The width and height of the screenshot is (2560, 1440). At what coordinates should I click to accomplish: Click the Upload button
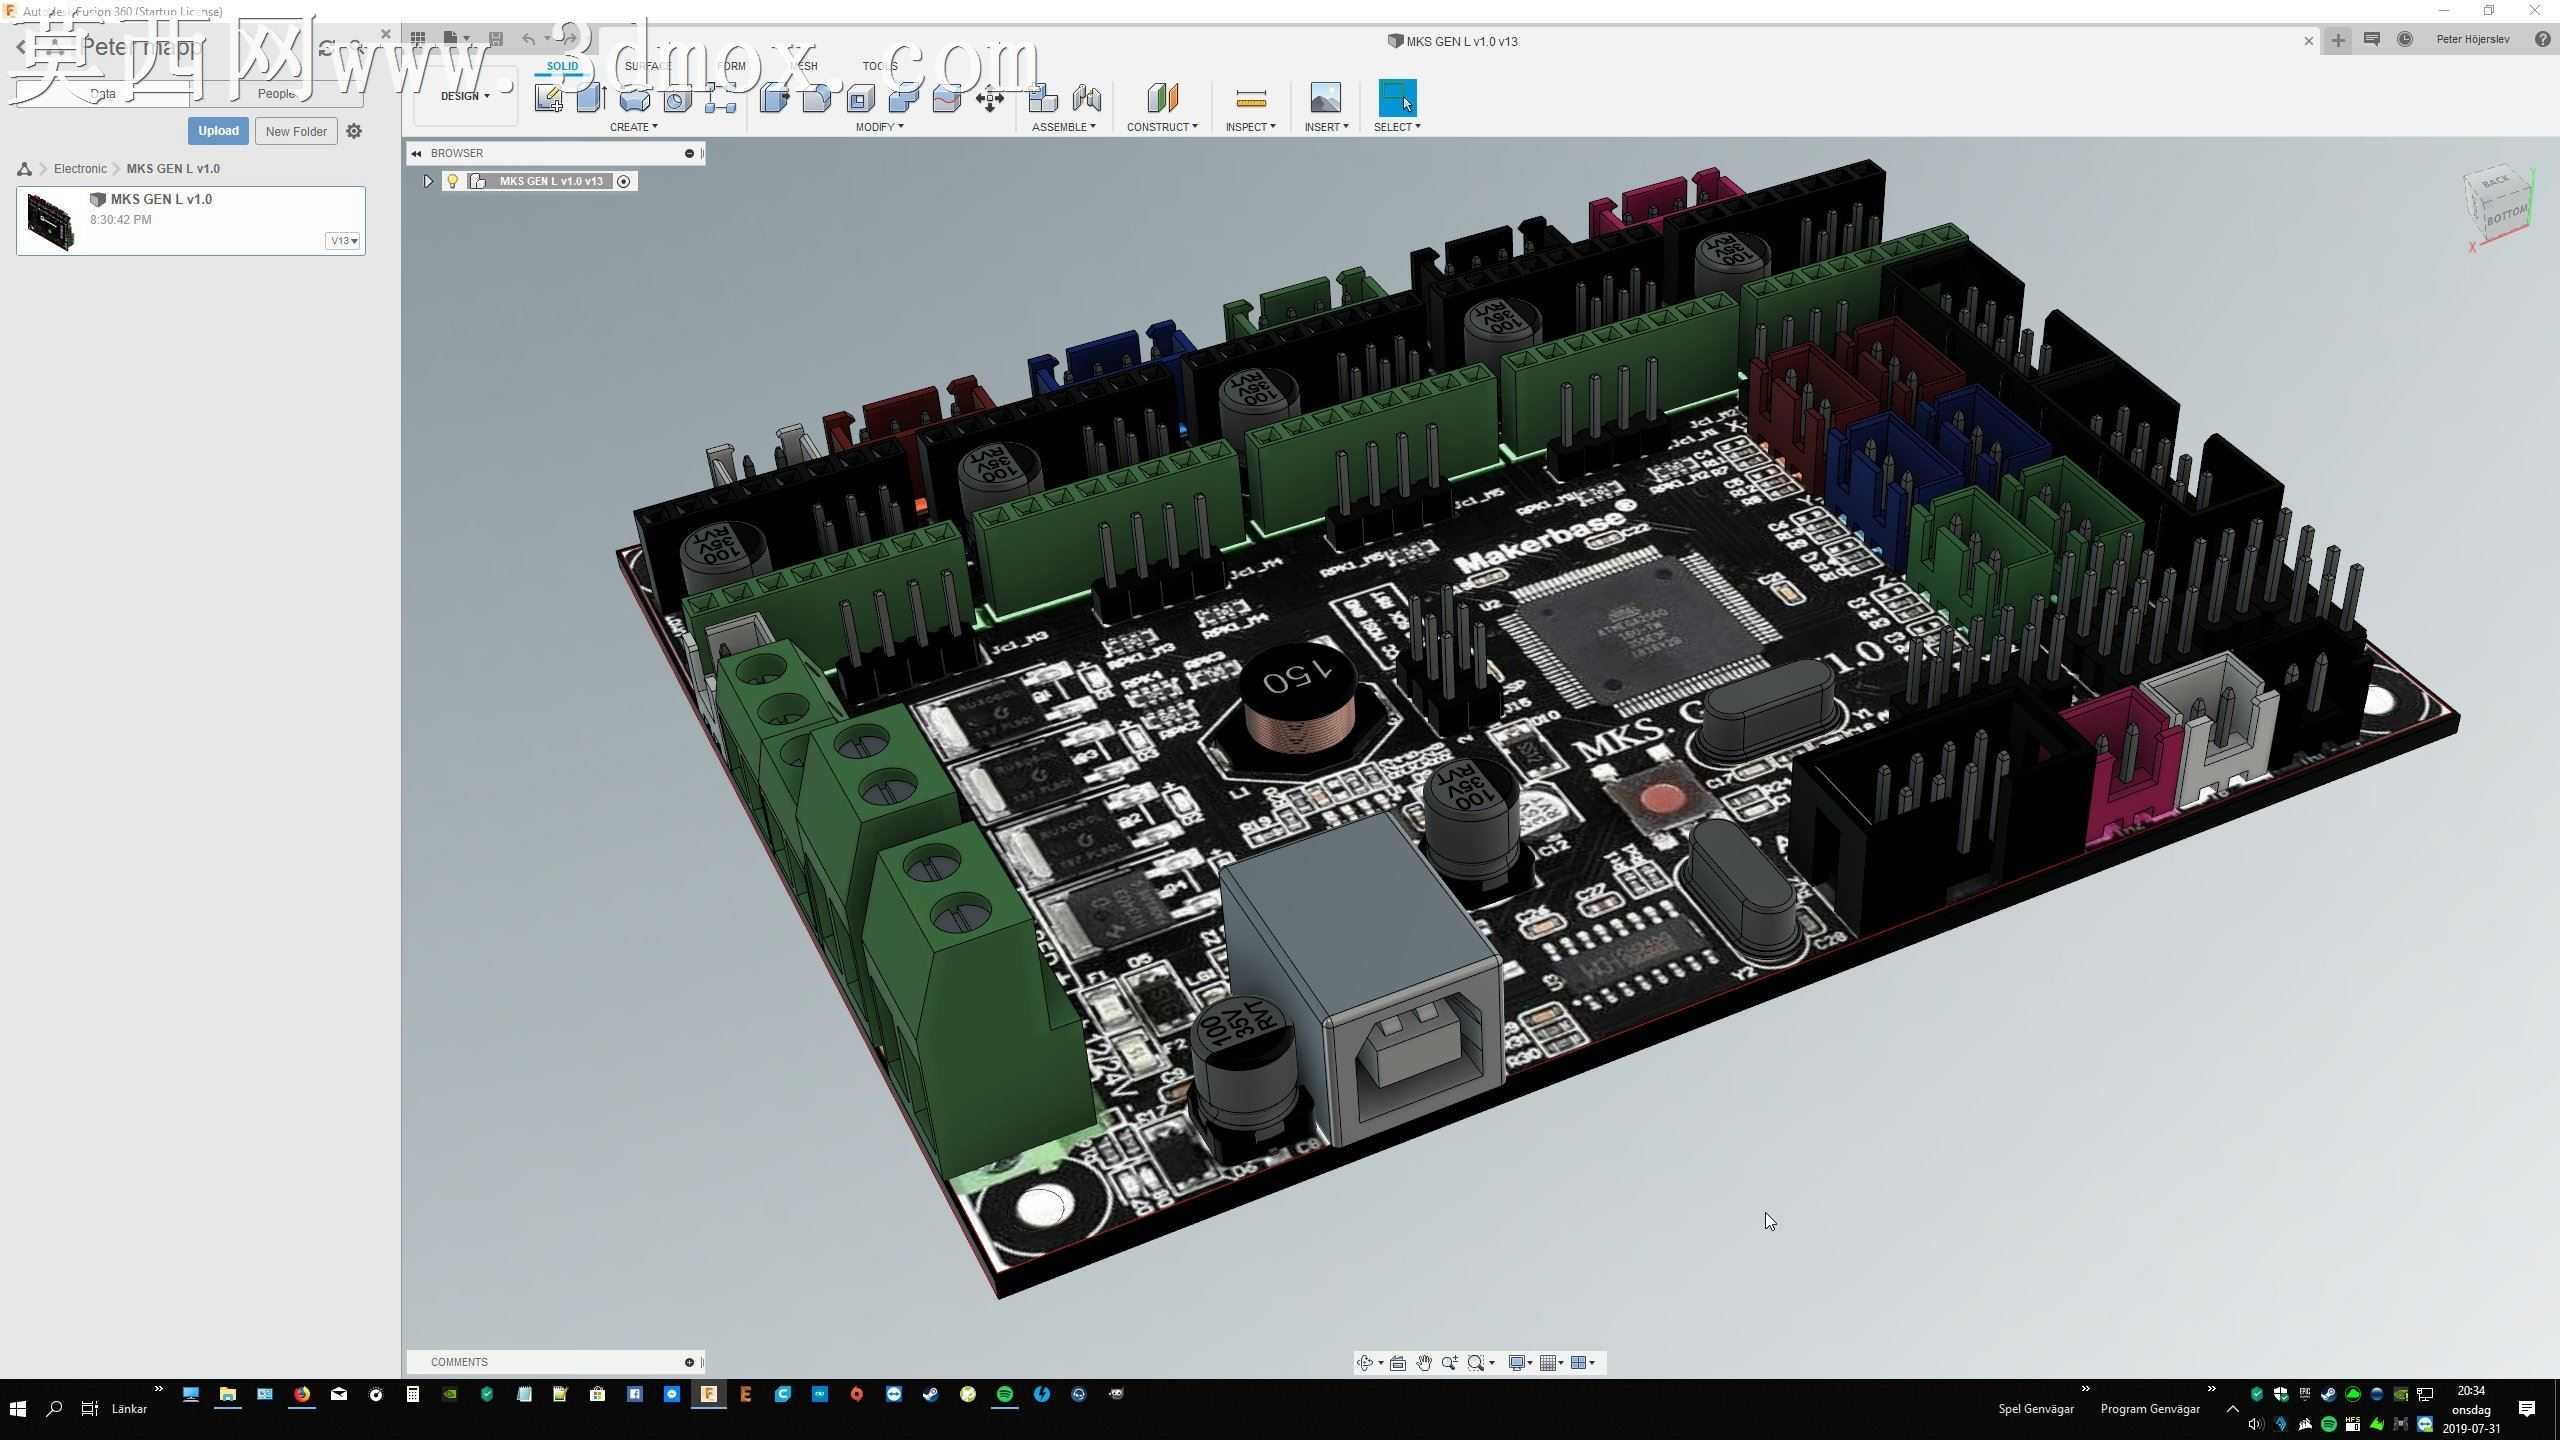[x=218, y=131]
